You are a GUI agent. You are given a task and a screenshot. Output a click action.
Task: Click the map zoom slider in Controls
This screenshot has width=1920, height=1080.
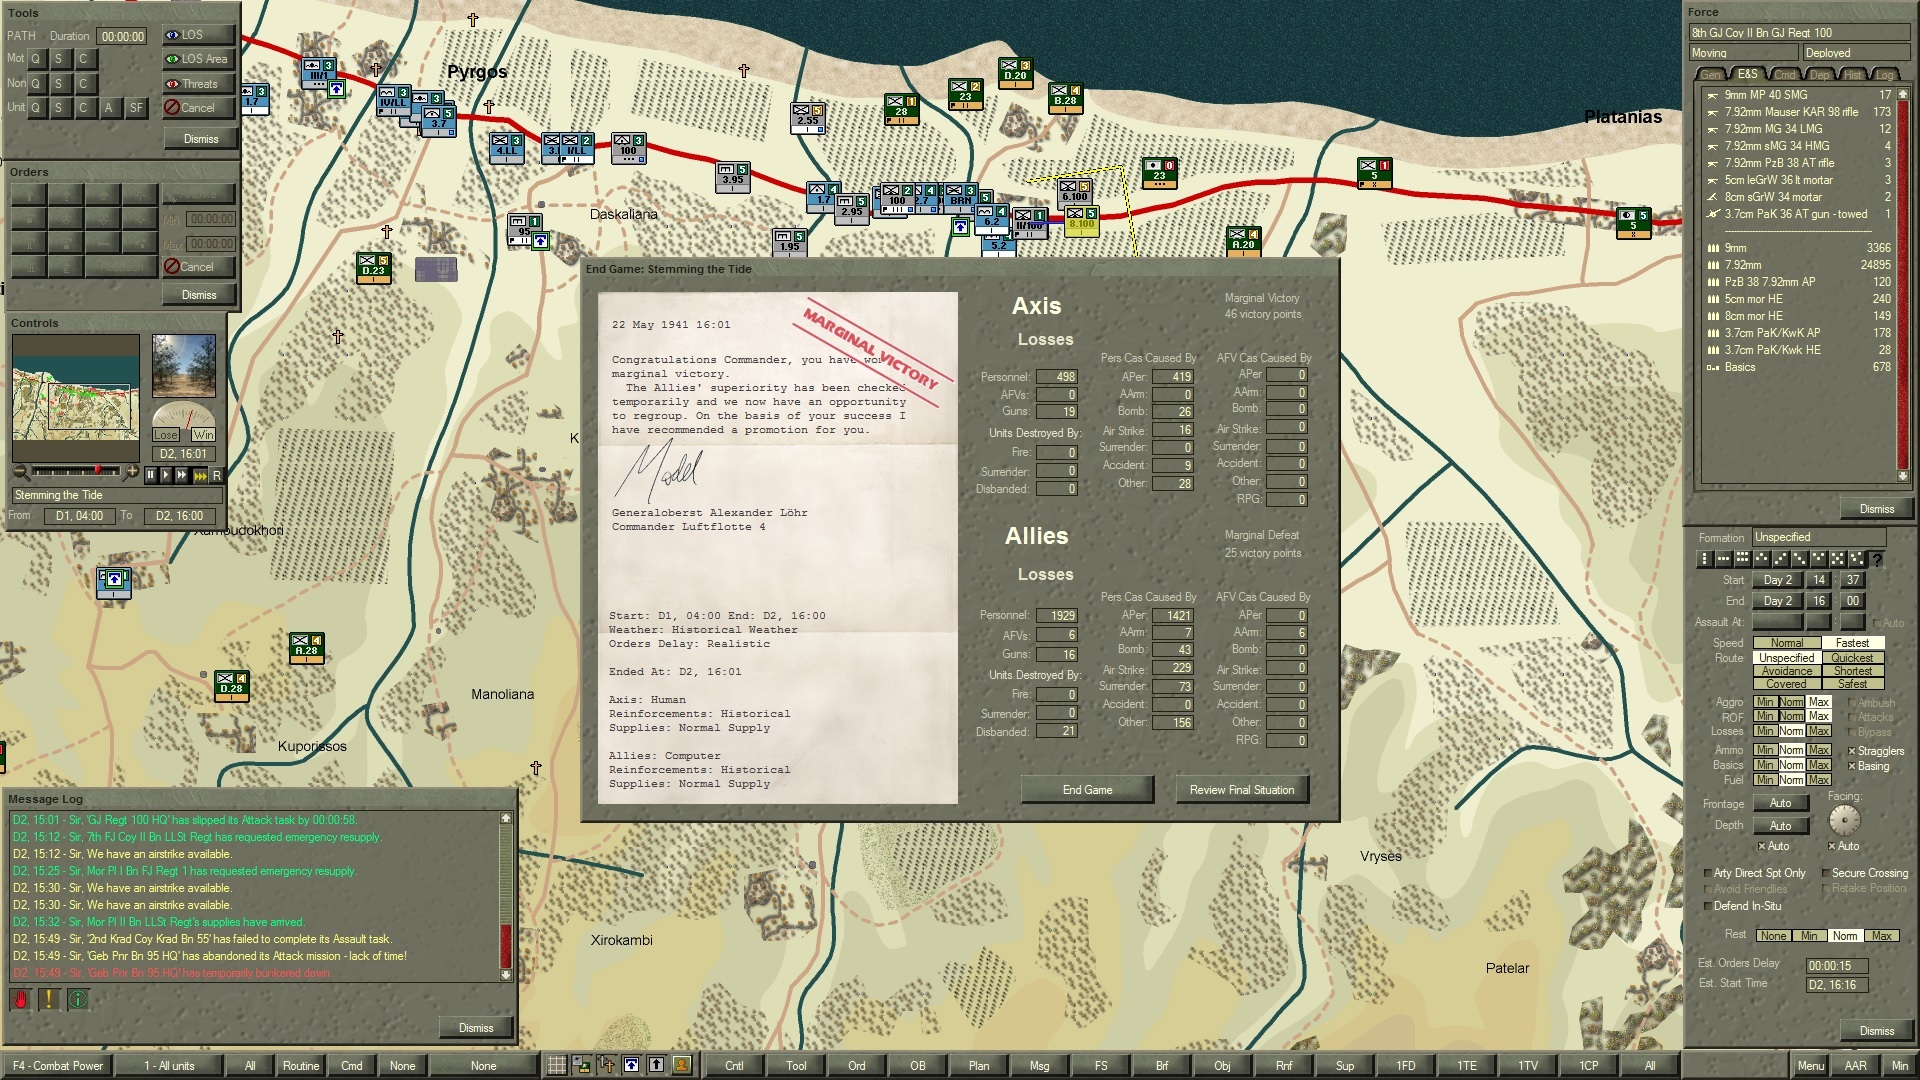coord(76,471)
